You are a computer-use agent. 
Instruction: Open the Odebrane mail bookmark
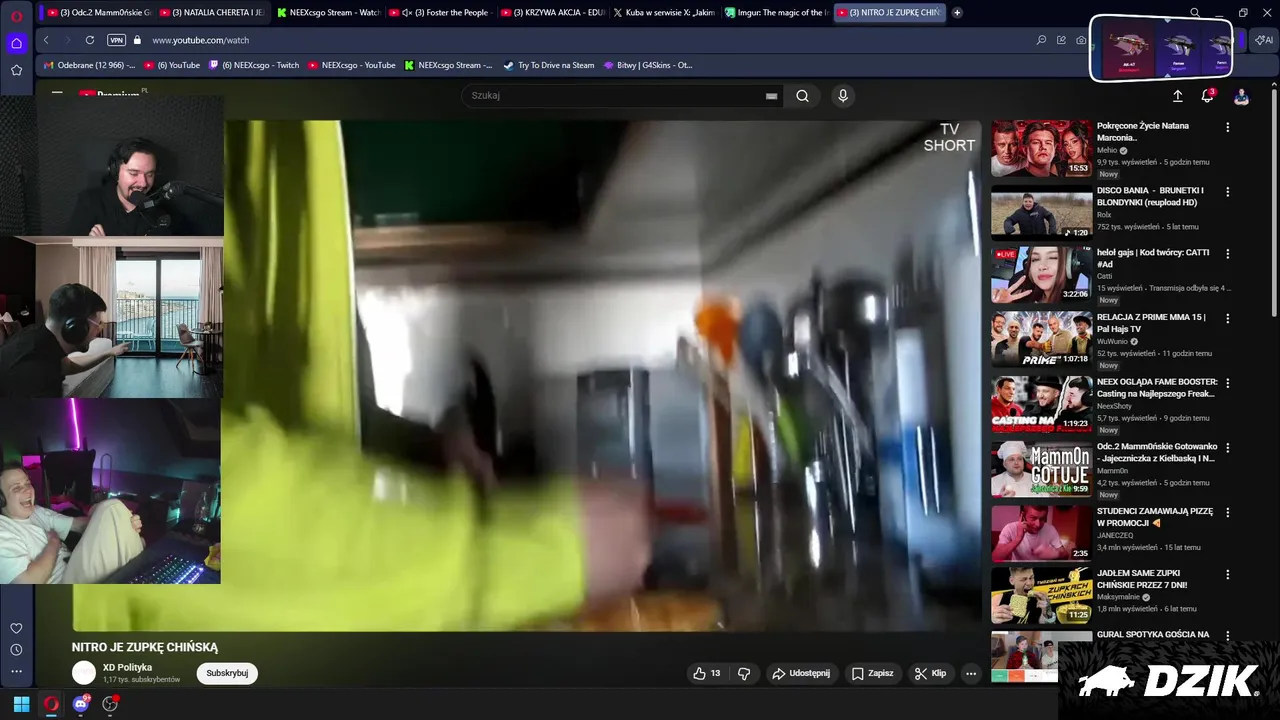pyautogui.click(x=89, y=65)
